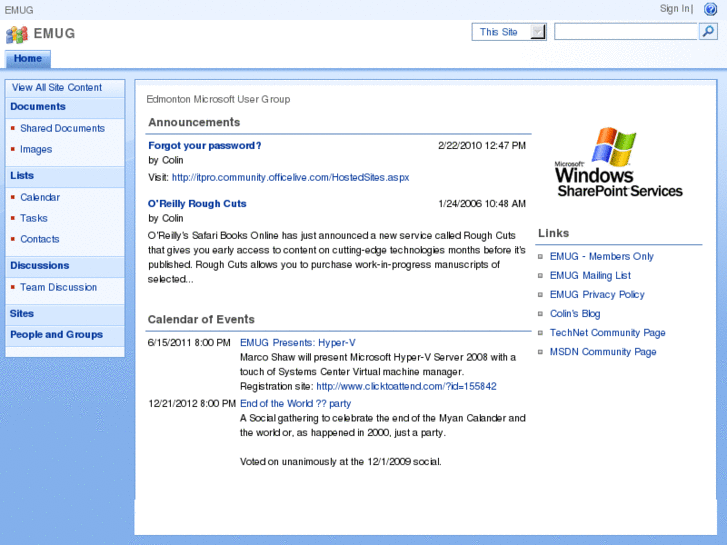This screenshot has width=727, height=545.
Task: Click the 6/15/2011 8:00 PM event date
Action: [x=189, y=343]
